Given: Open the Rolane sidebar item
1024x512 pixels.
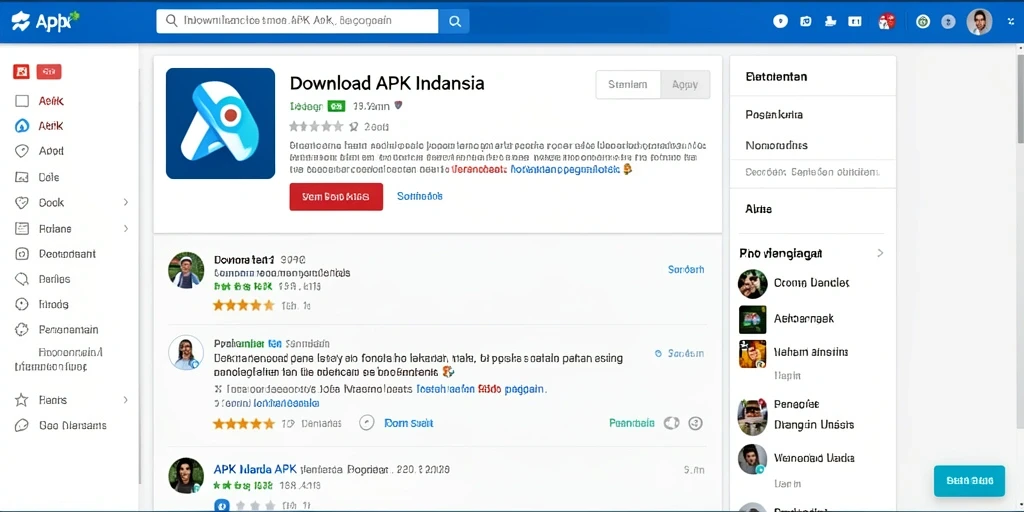Looking at the screenshot, I should (42, 229).
